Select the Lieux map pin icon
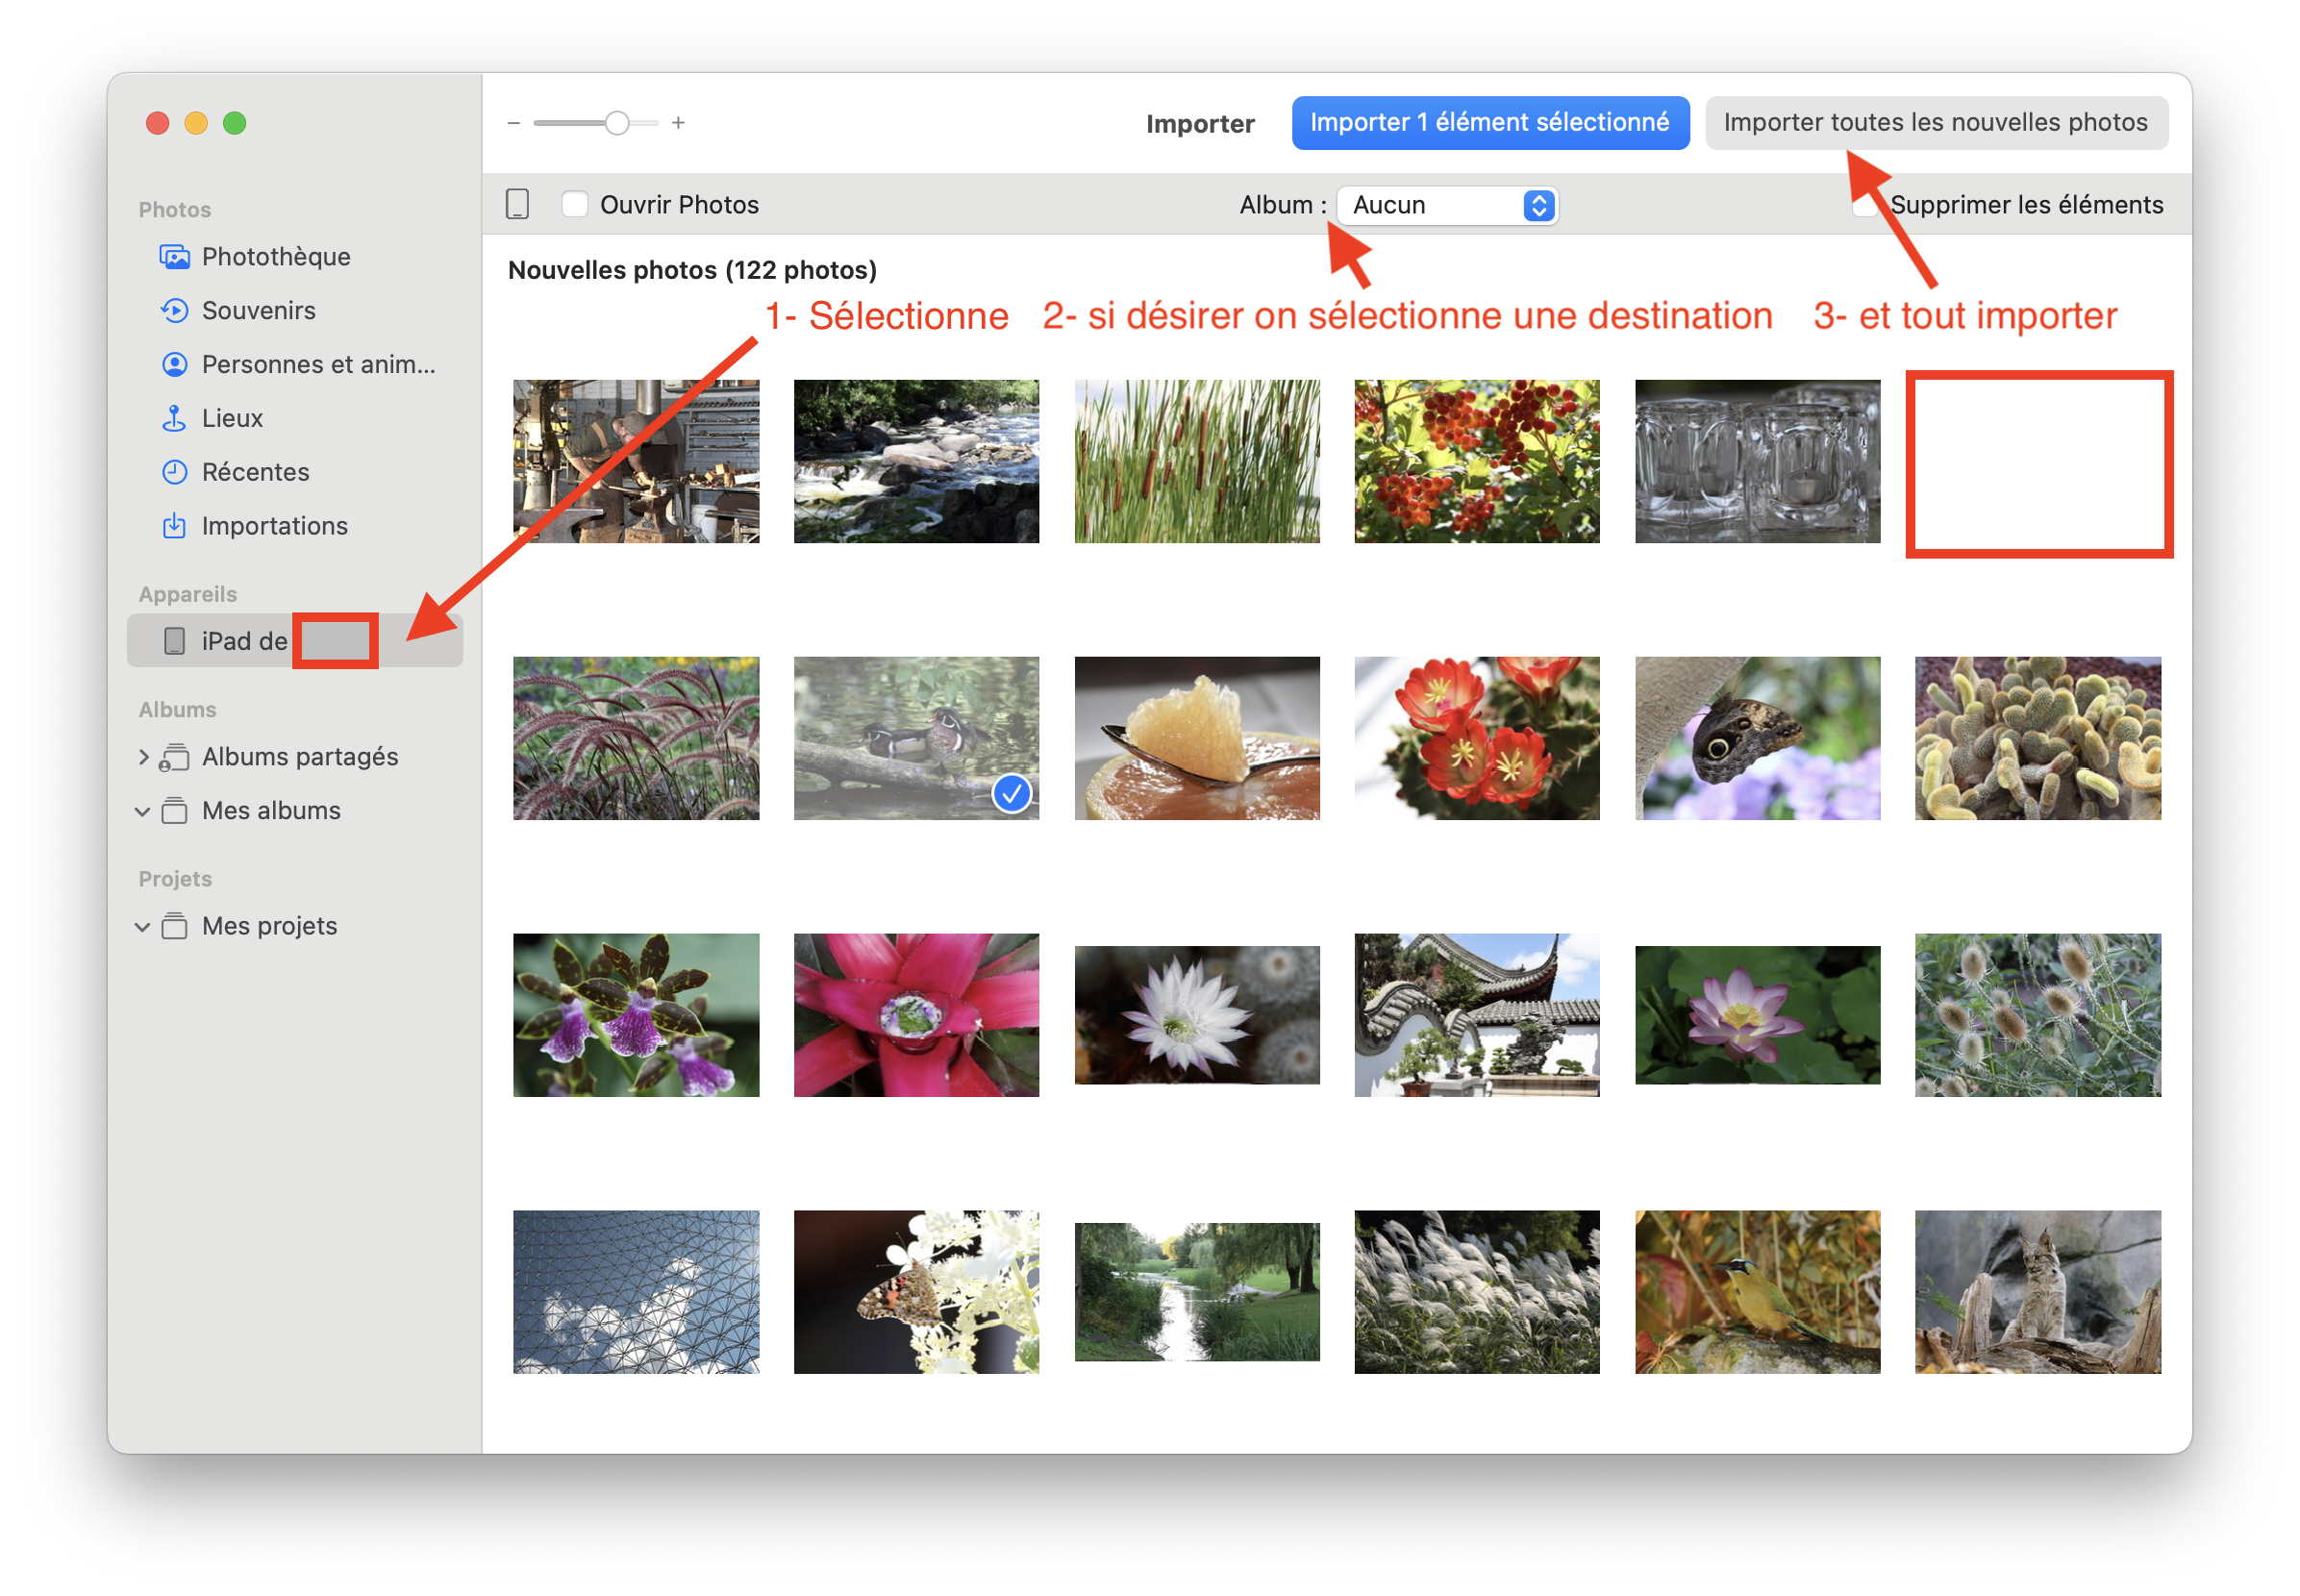The width and height of the screenshot is (2300, 1596). (x=174, y=418)
